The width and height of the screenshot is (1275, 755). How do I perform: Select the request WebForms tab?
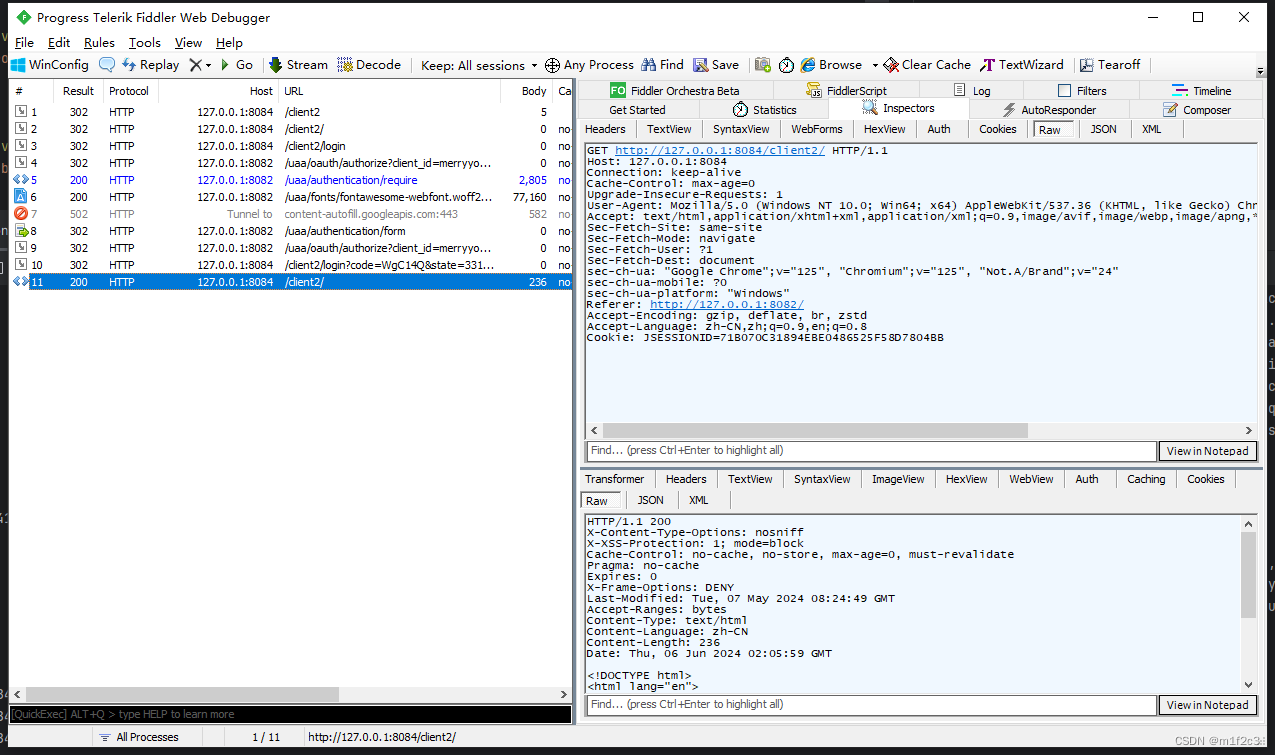(x=817, y=129)
